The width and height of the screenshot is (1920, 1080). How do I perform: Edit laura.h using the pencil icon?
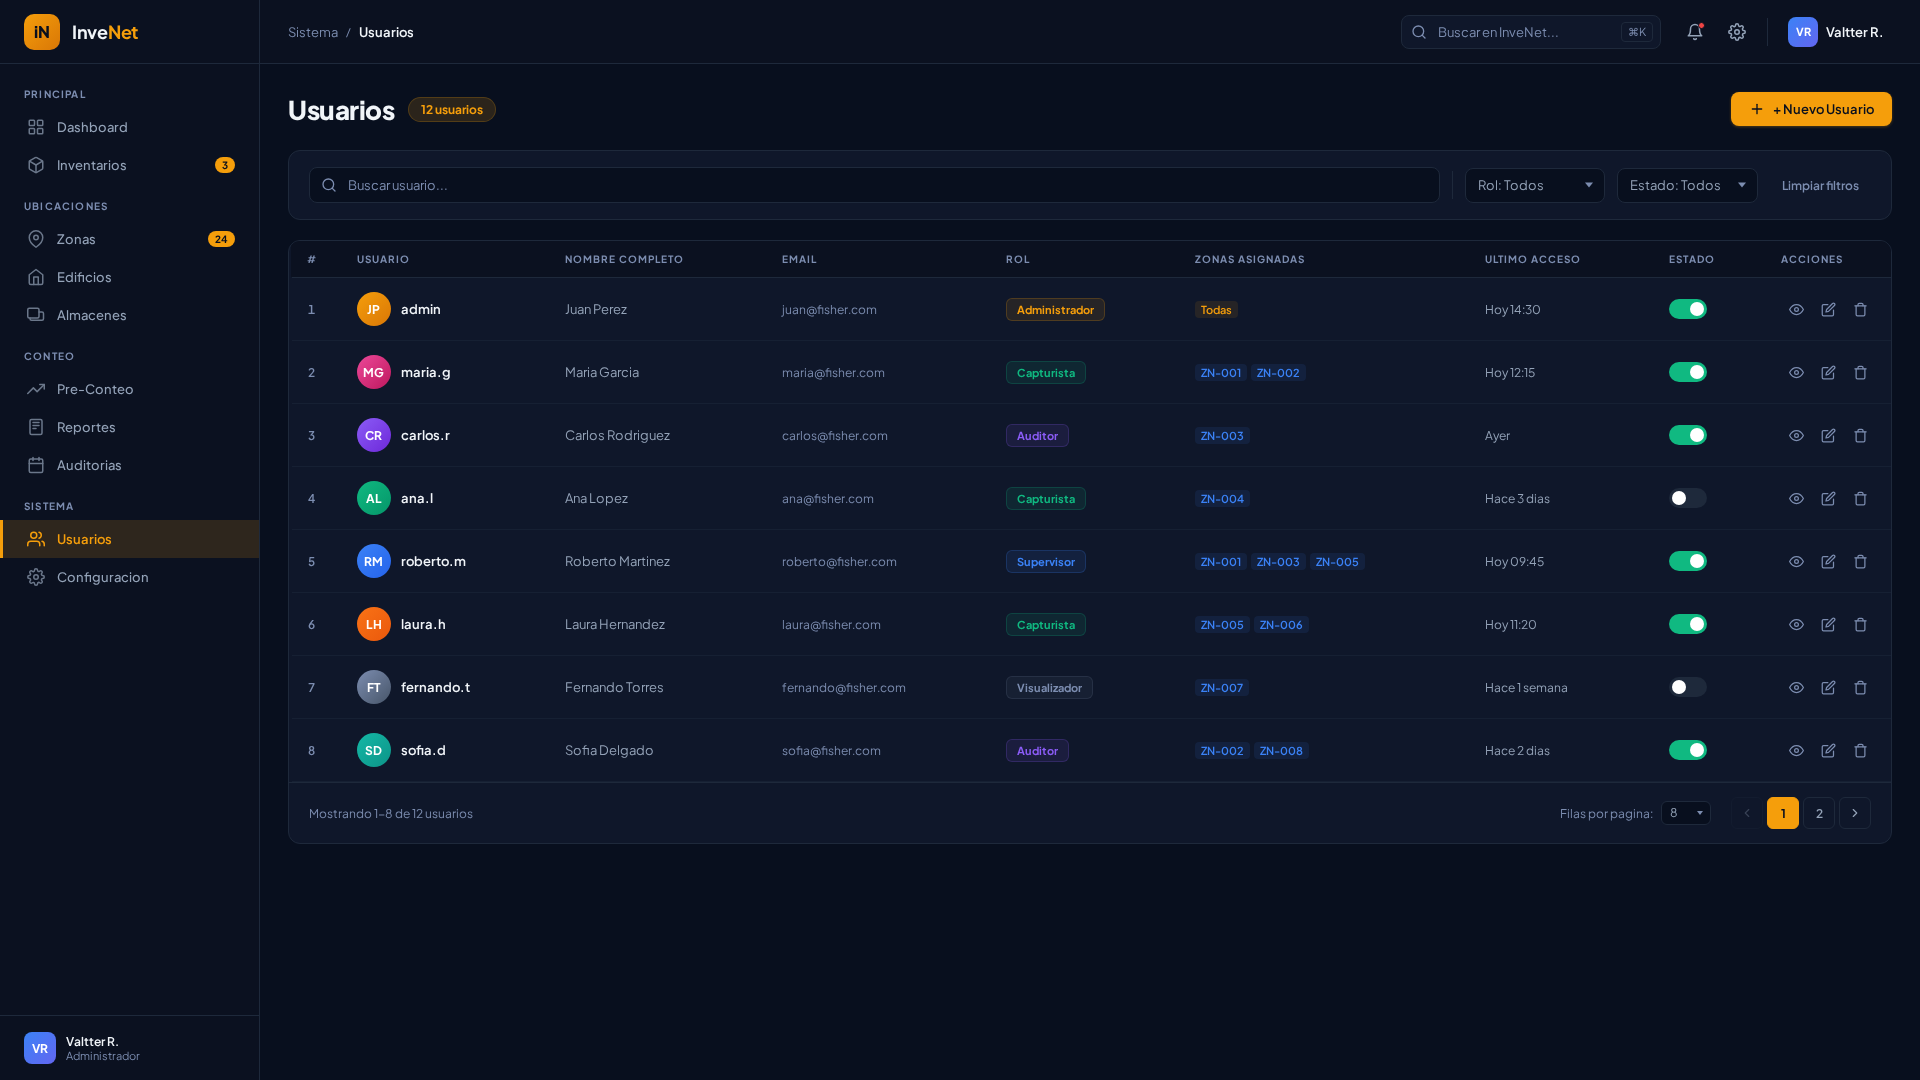(x=1828, y=624)
